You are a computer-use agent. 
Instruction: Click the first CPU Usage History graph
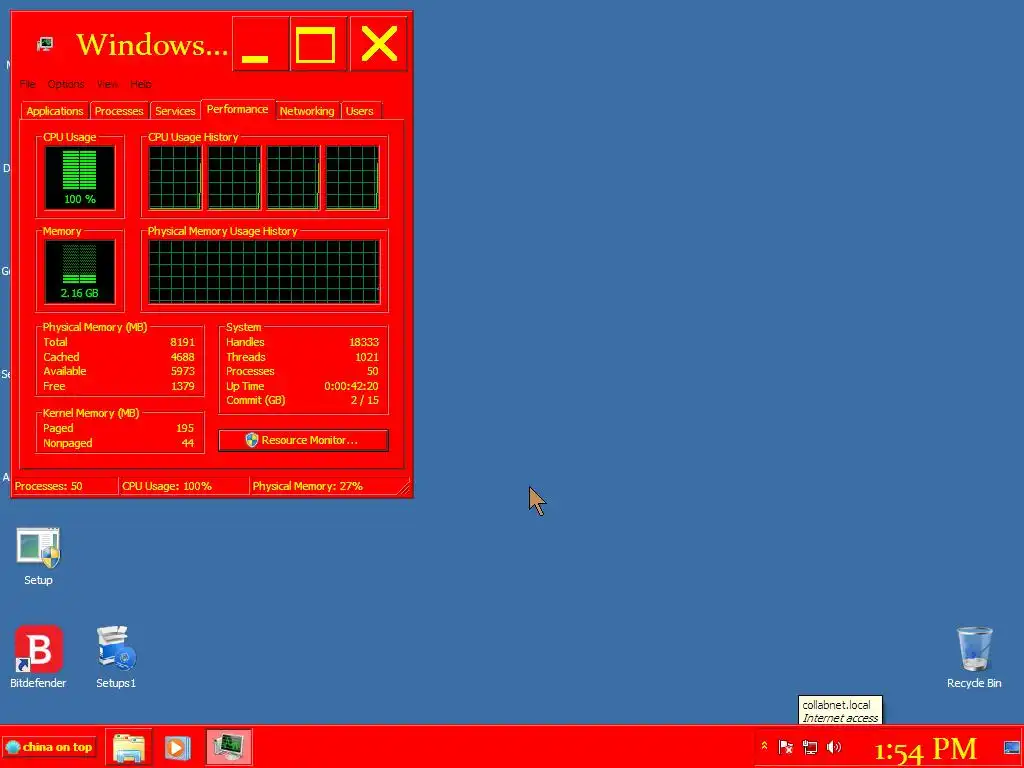[x=175, y=178]
